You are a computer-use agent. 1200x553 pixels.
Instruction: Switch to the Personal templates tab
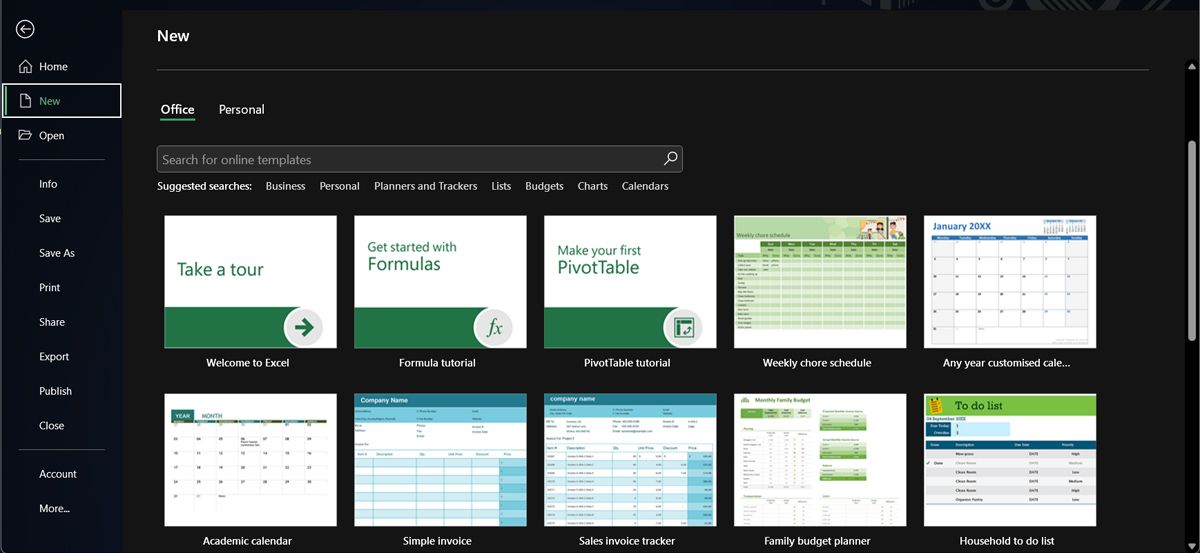tap(241, 109)
